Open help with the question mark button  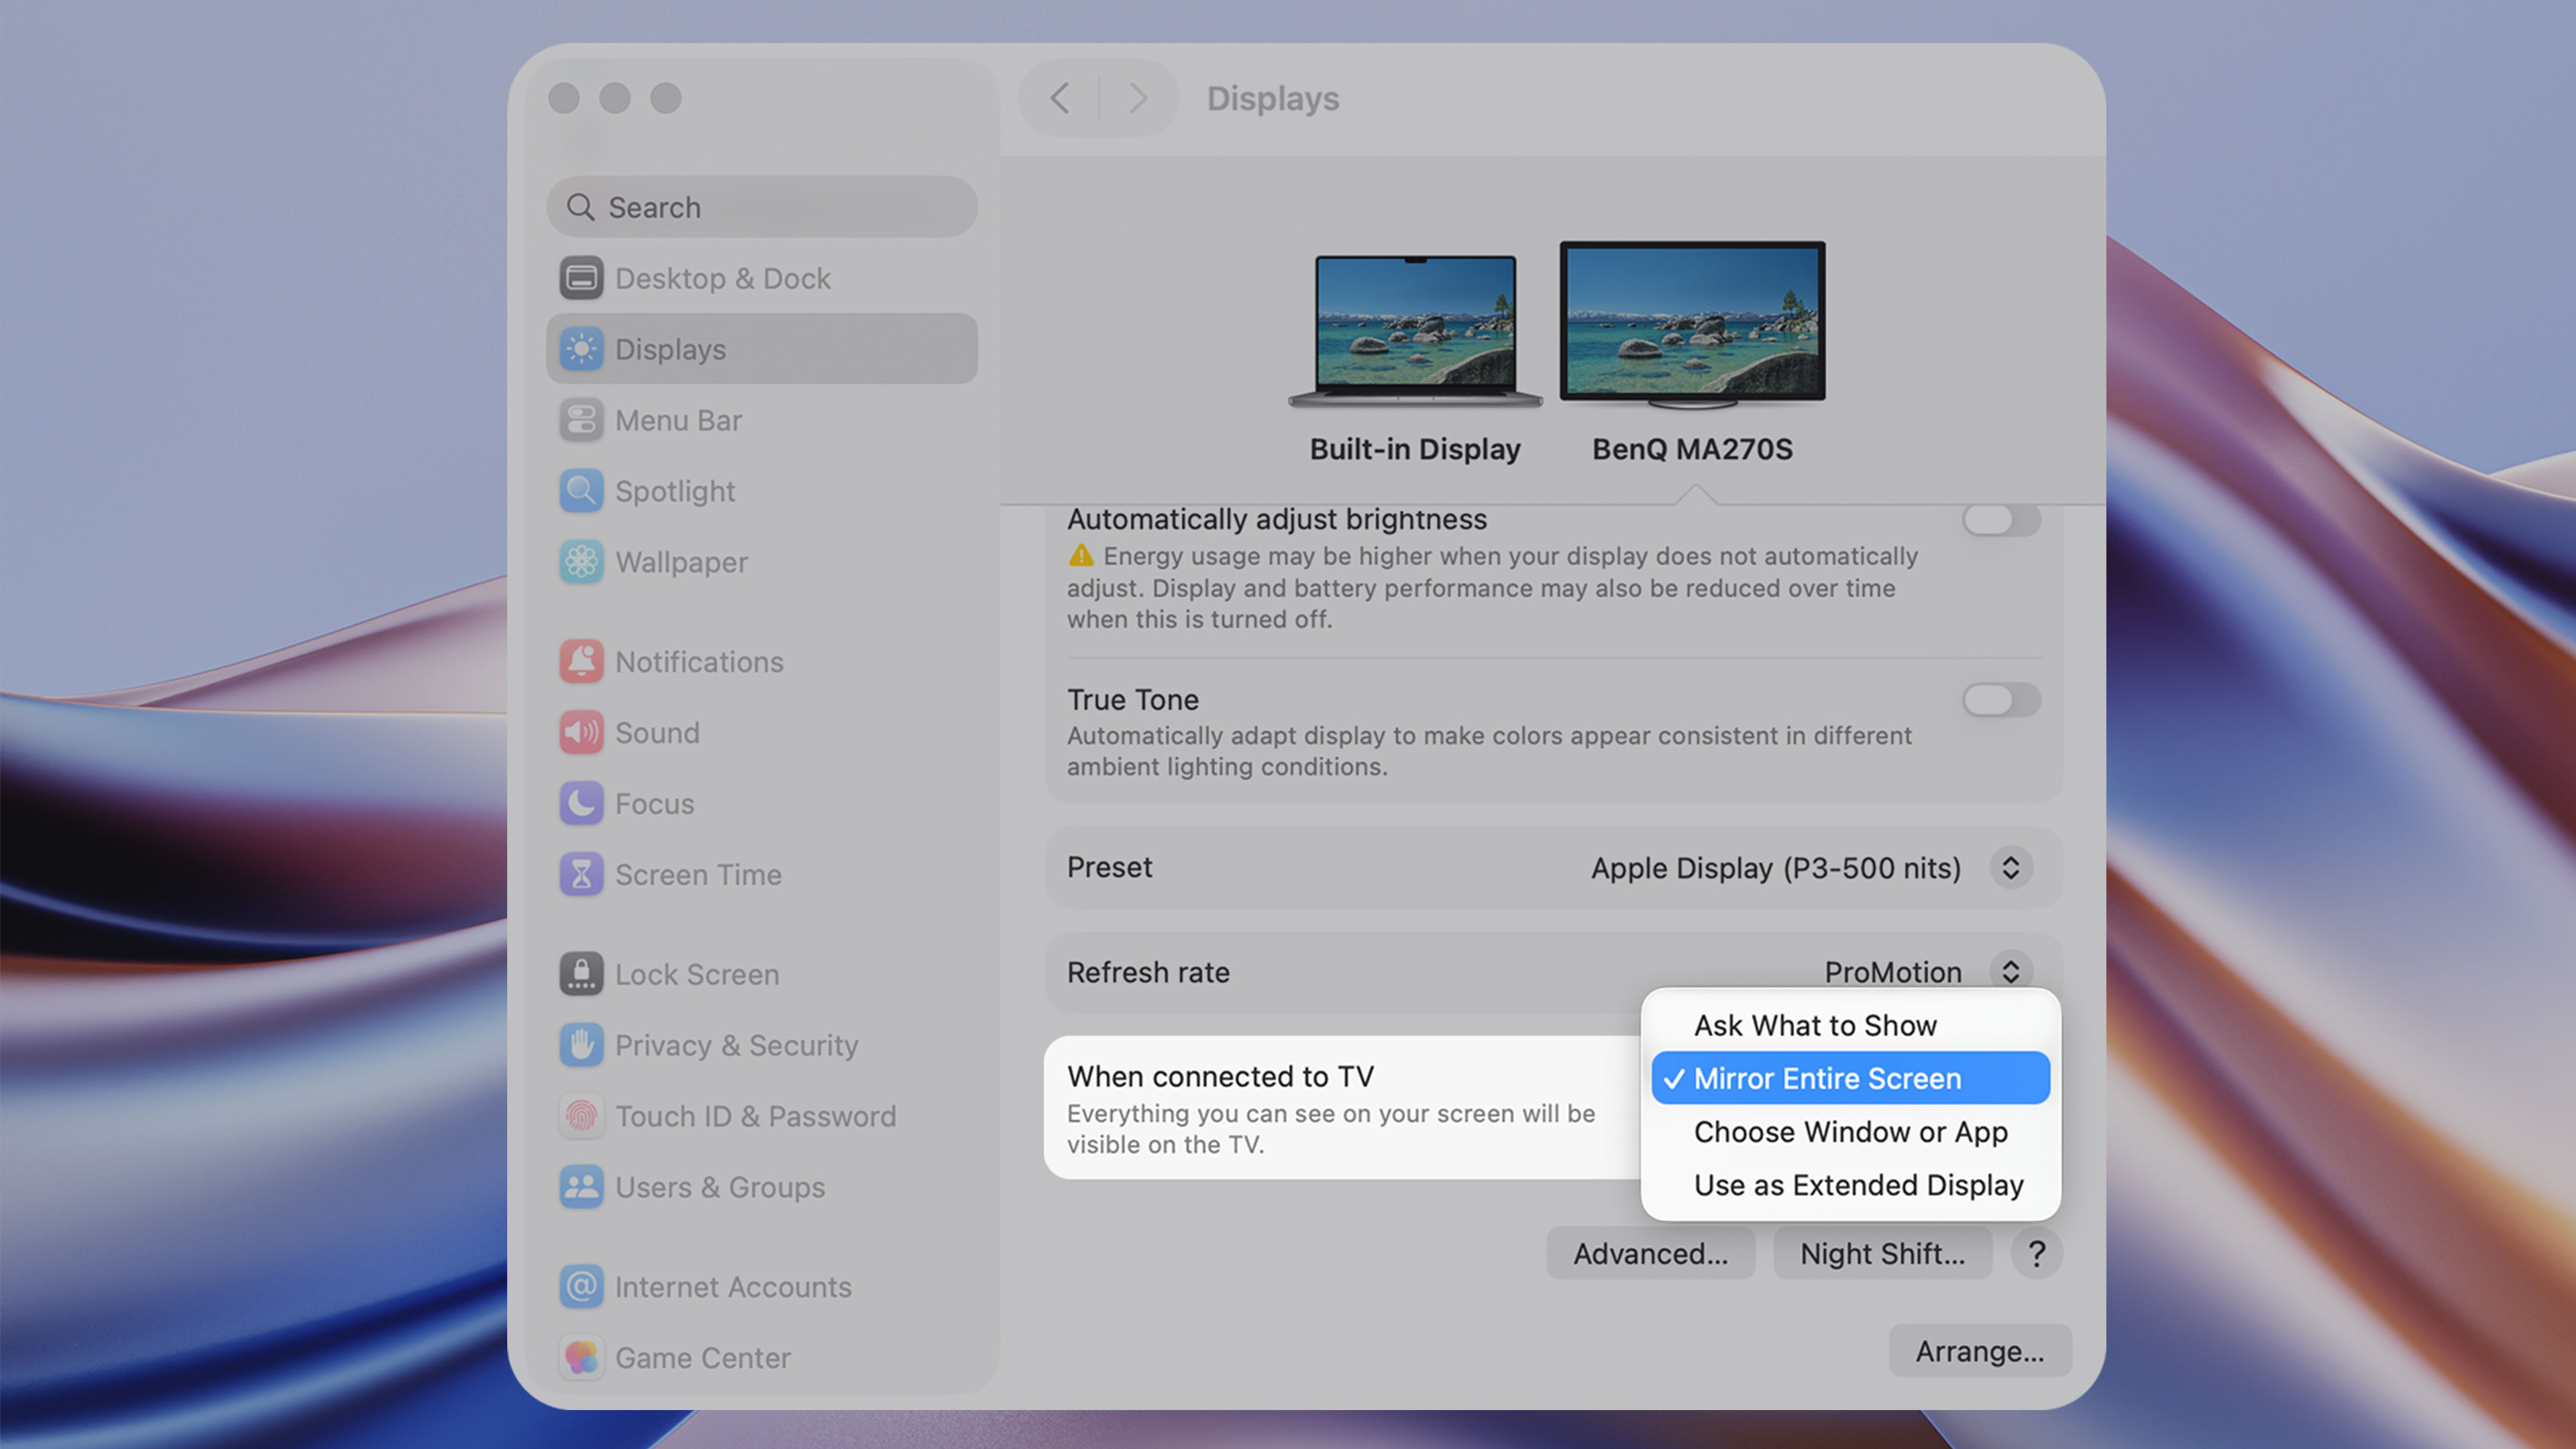(x=2036, y=1253)
